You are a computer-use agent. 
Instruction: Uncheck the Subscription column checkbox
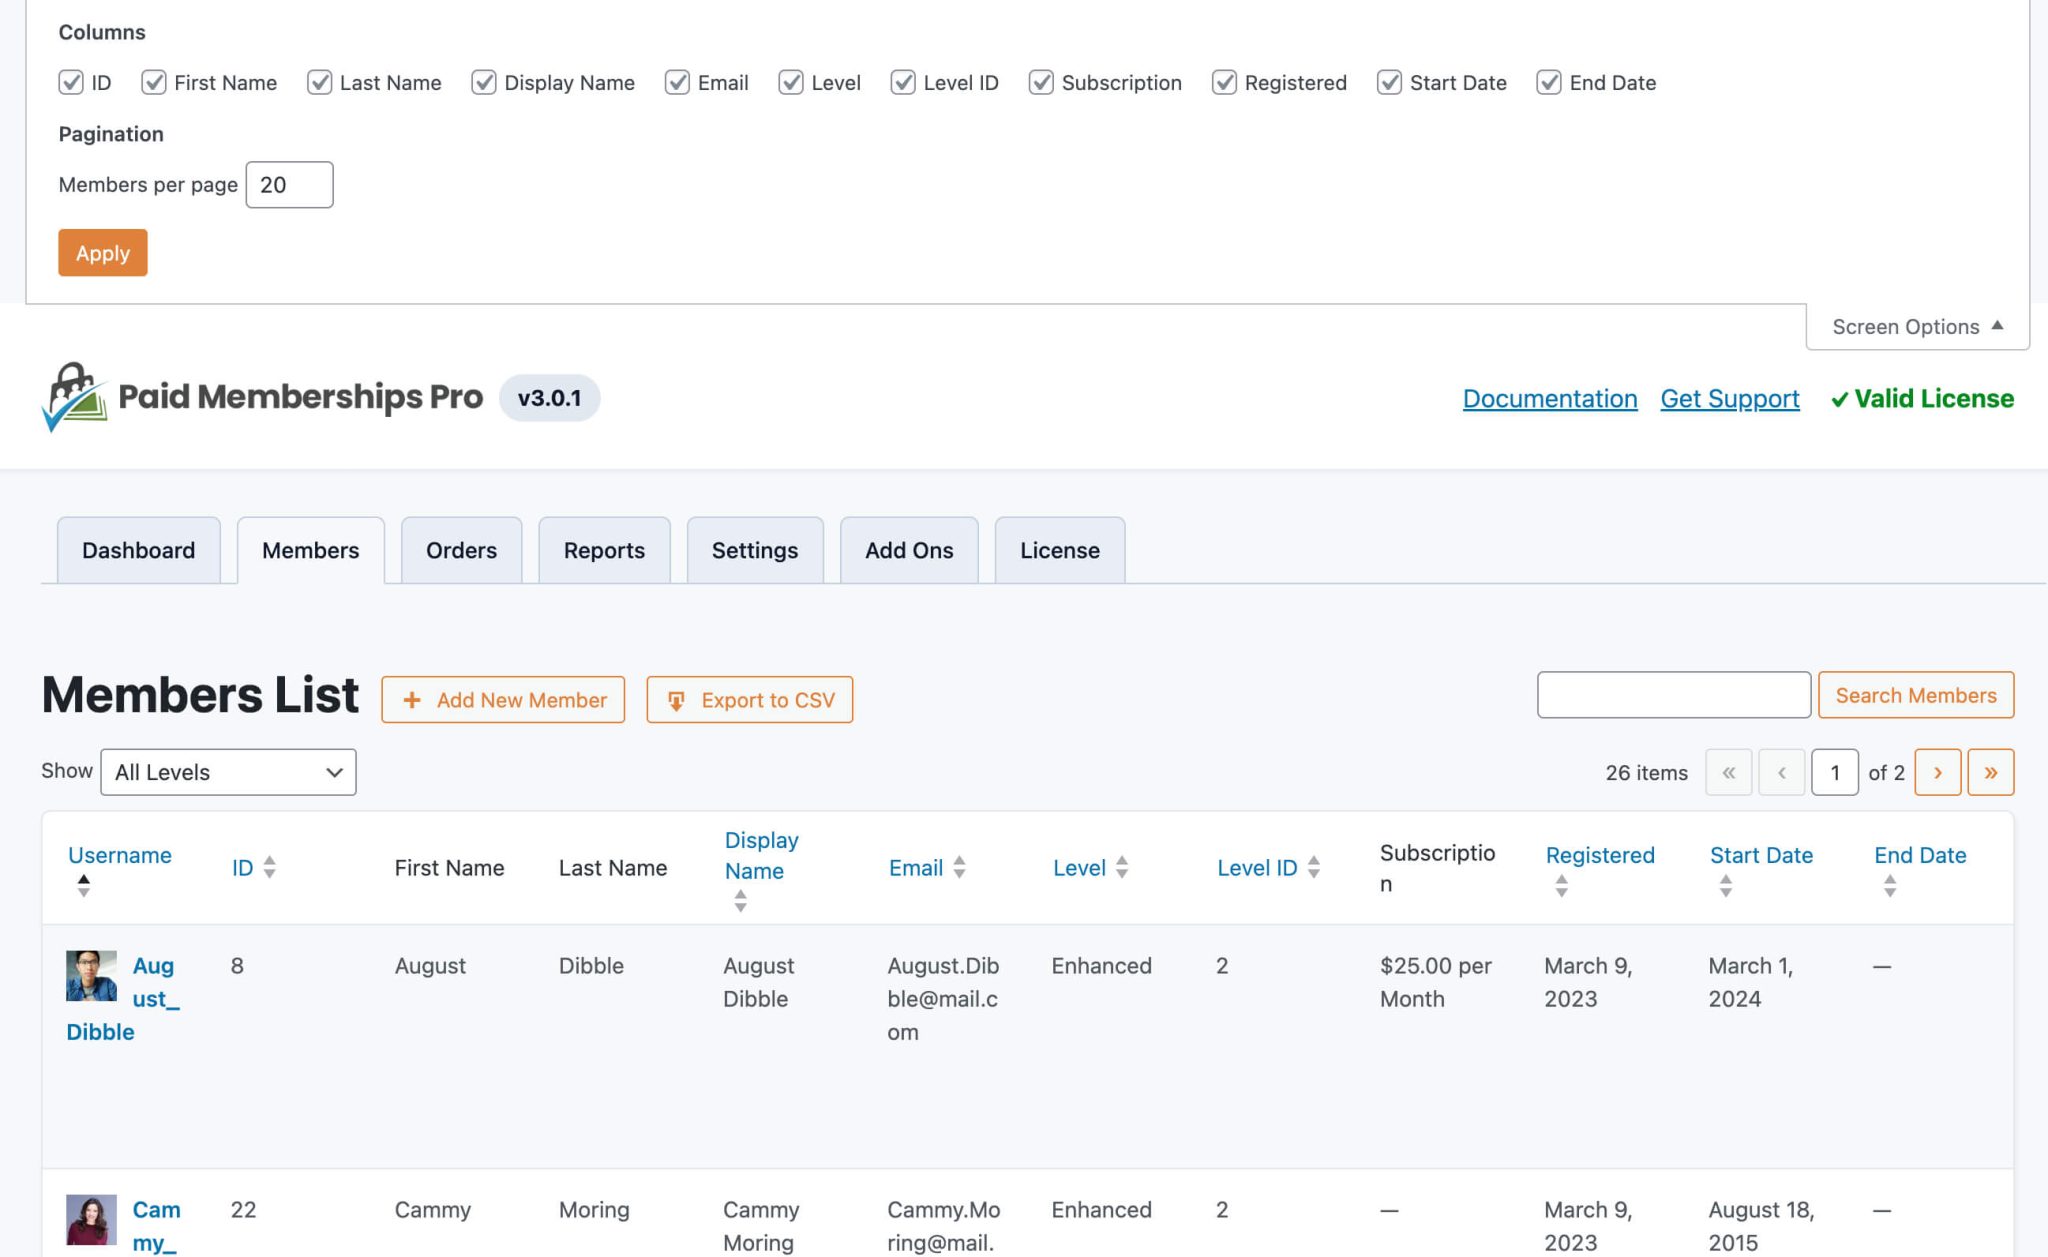[1041, 82]
